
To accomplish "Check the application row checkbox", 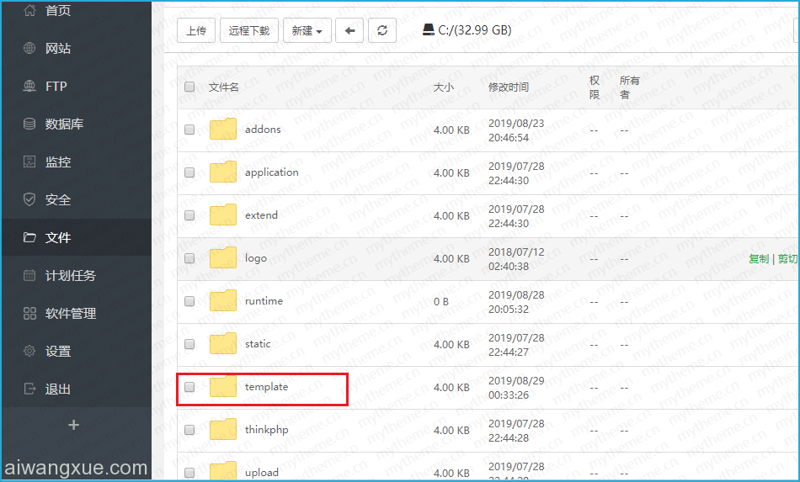I will click(189, 172).
